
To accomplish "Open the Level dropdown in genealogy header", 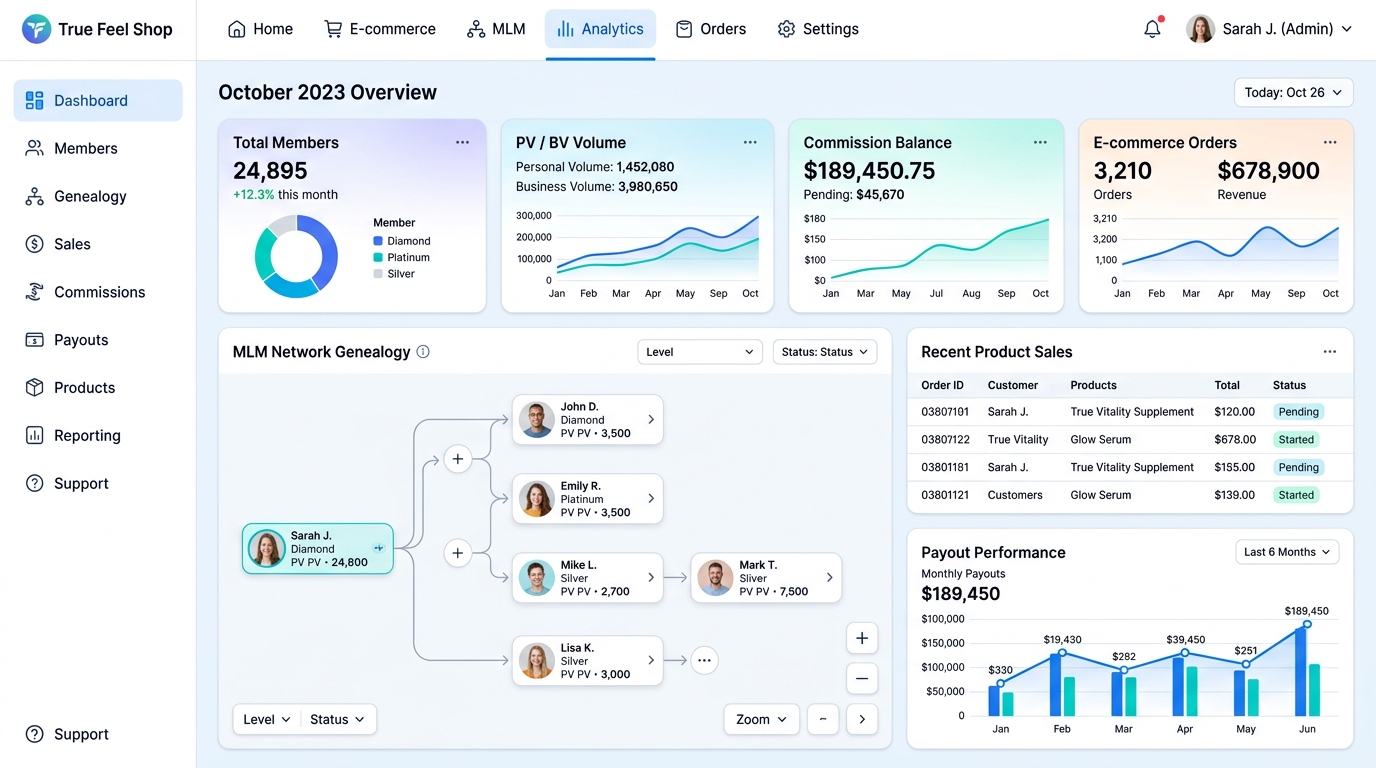I will point(700,352).
